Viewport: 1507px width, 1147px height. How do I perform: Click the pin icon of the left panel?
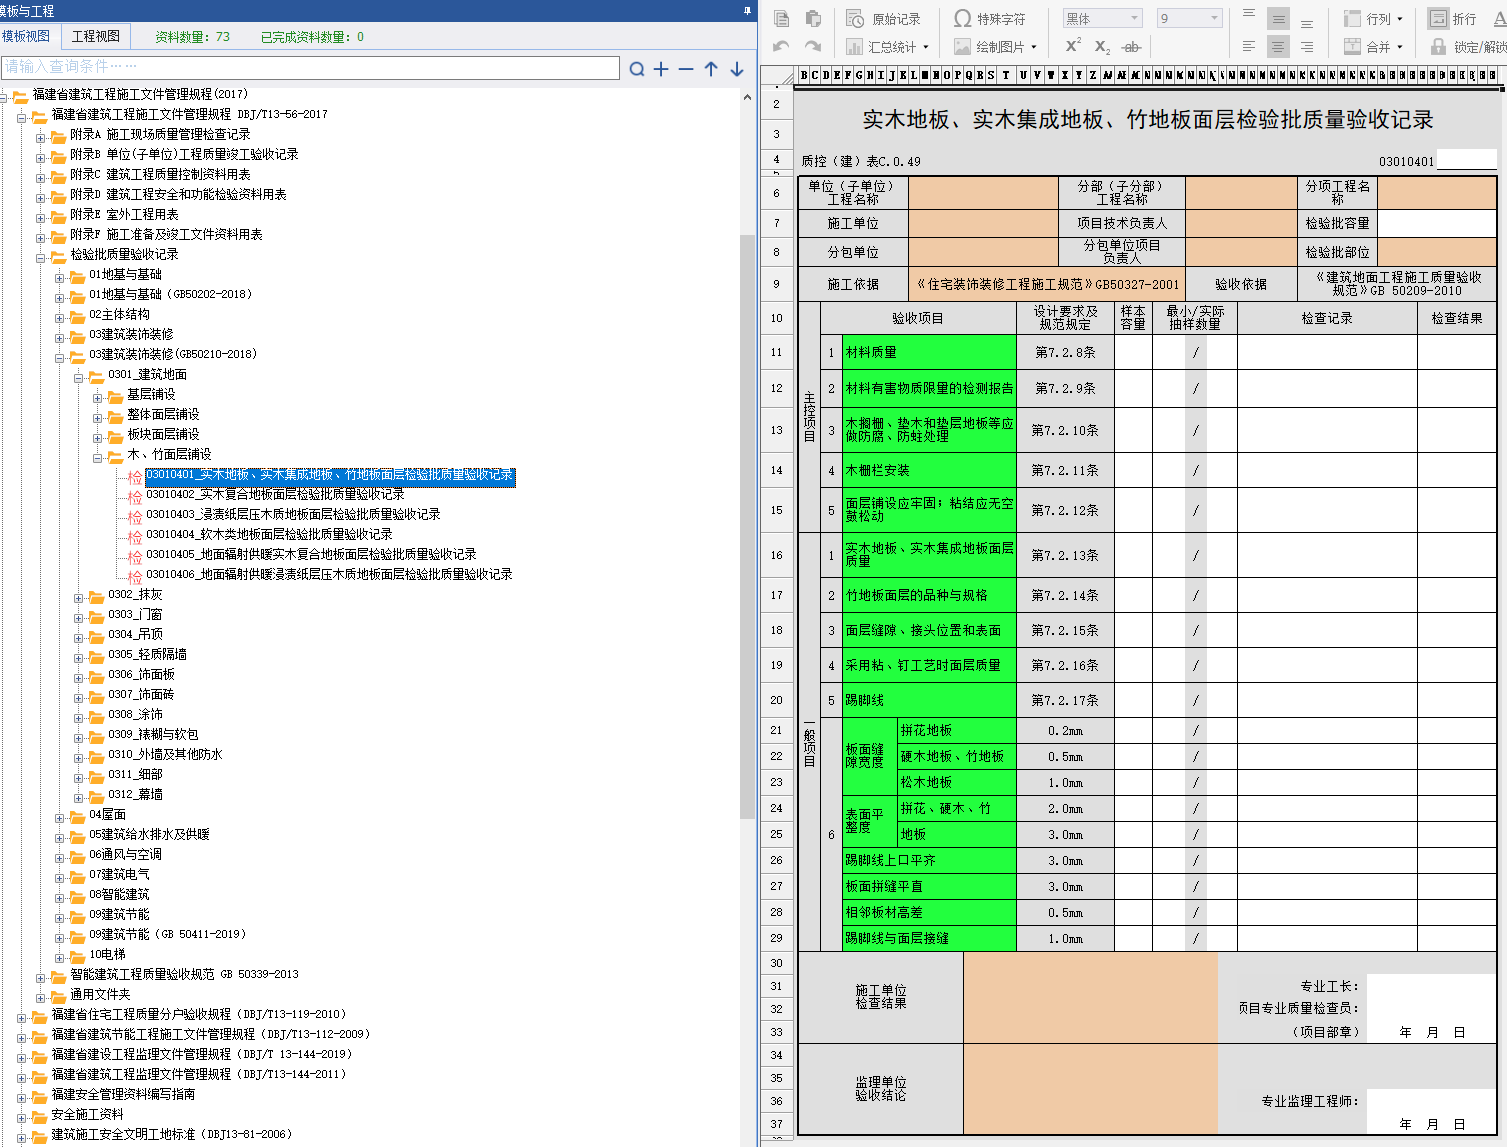747,11
